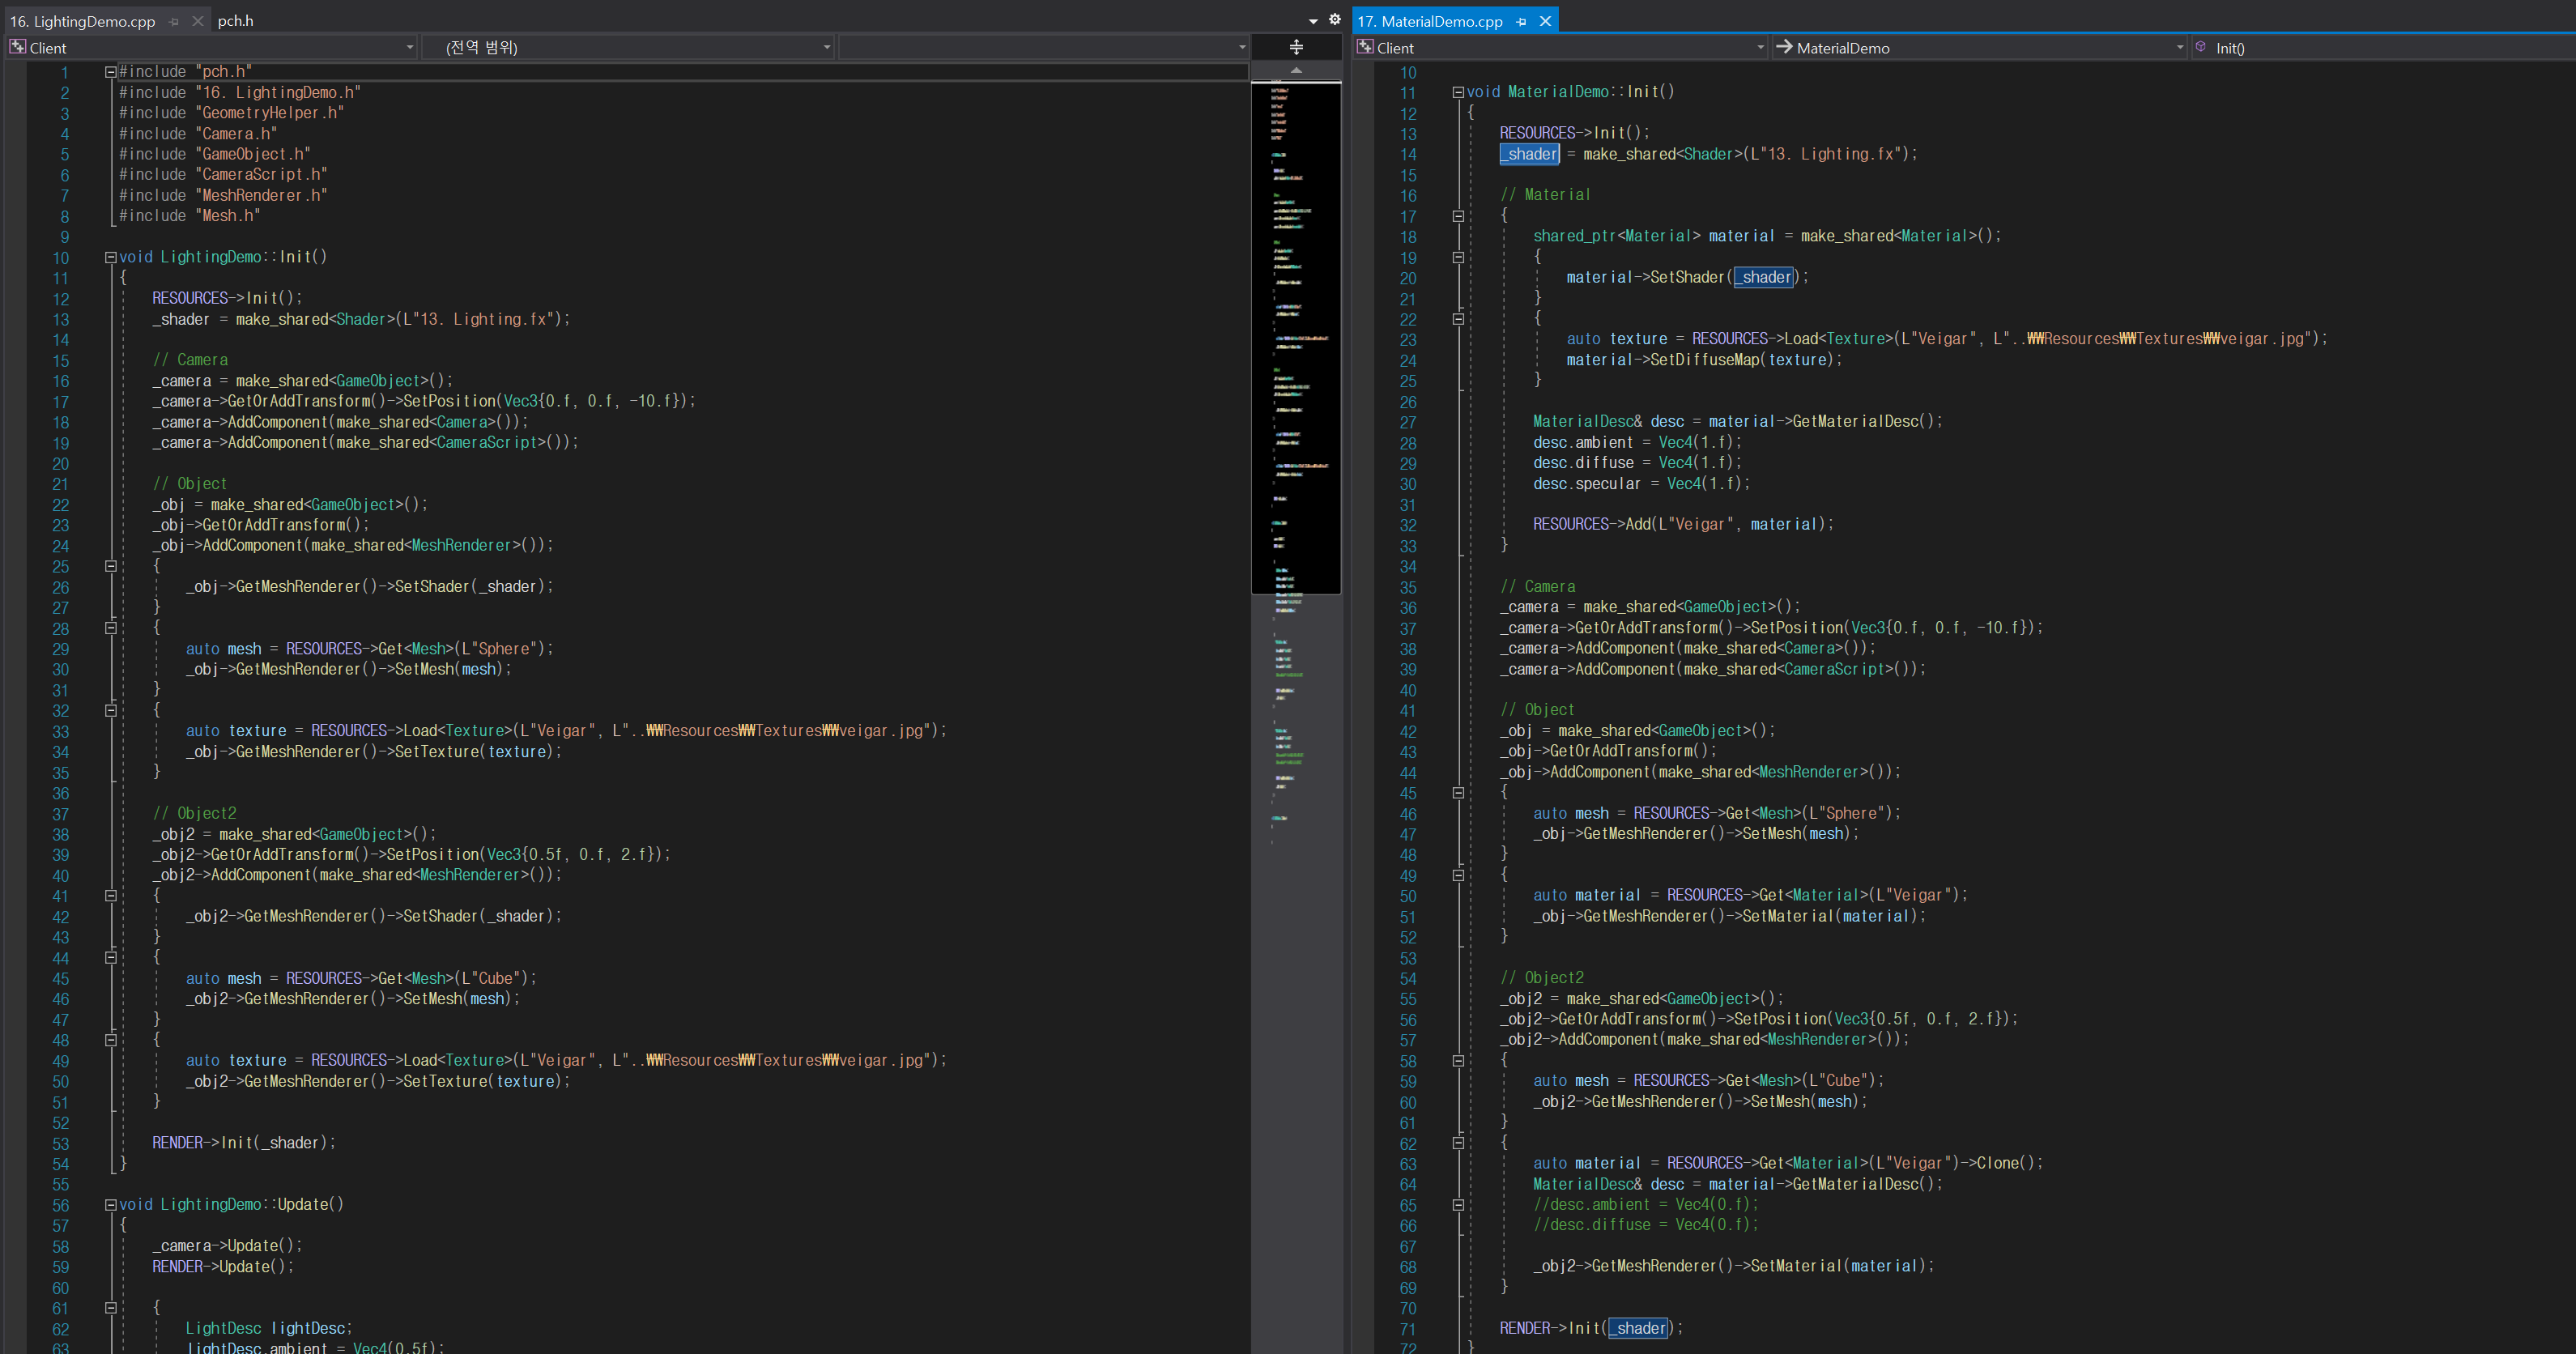This screenshot has width=2576, height=1354.
Task: Collapse the MaterialDemo::Init function block
Action: click(x=1458, y=92)
